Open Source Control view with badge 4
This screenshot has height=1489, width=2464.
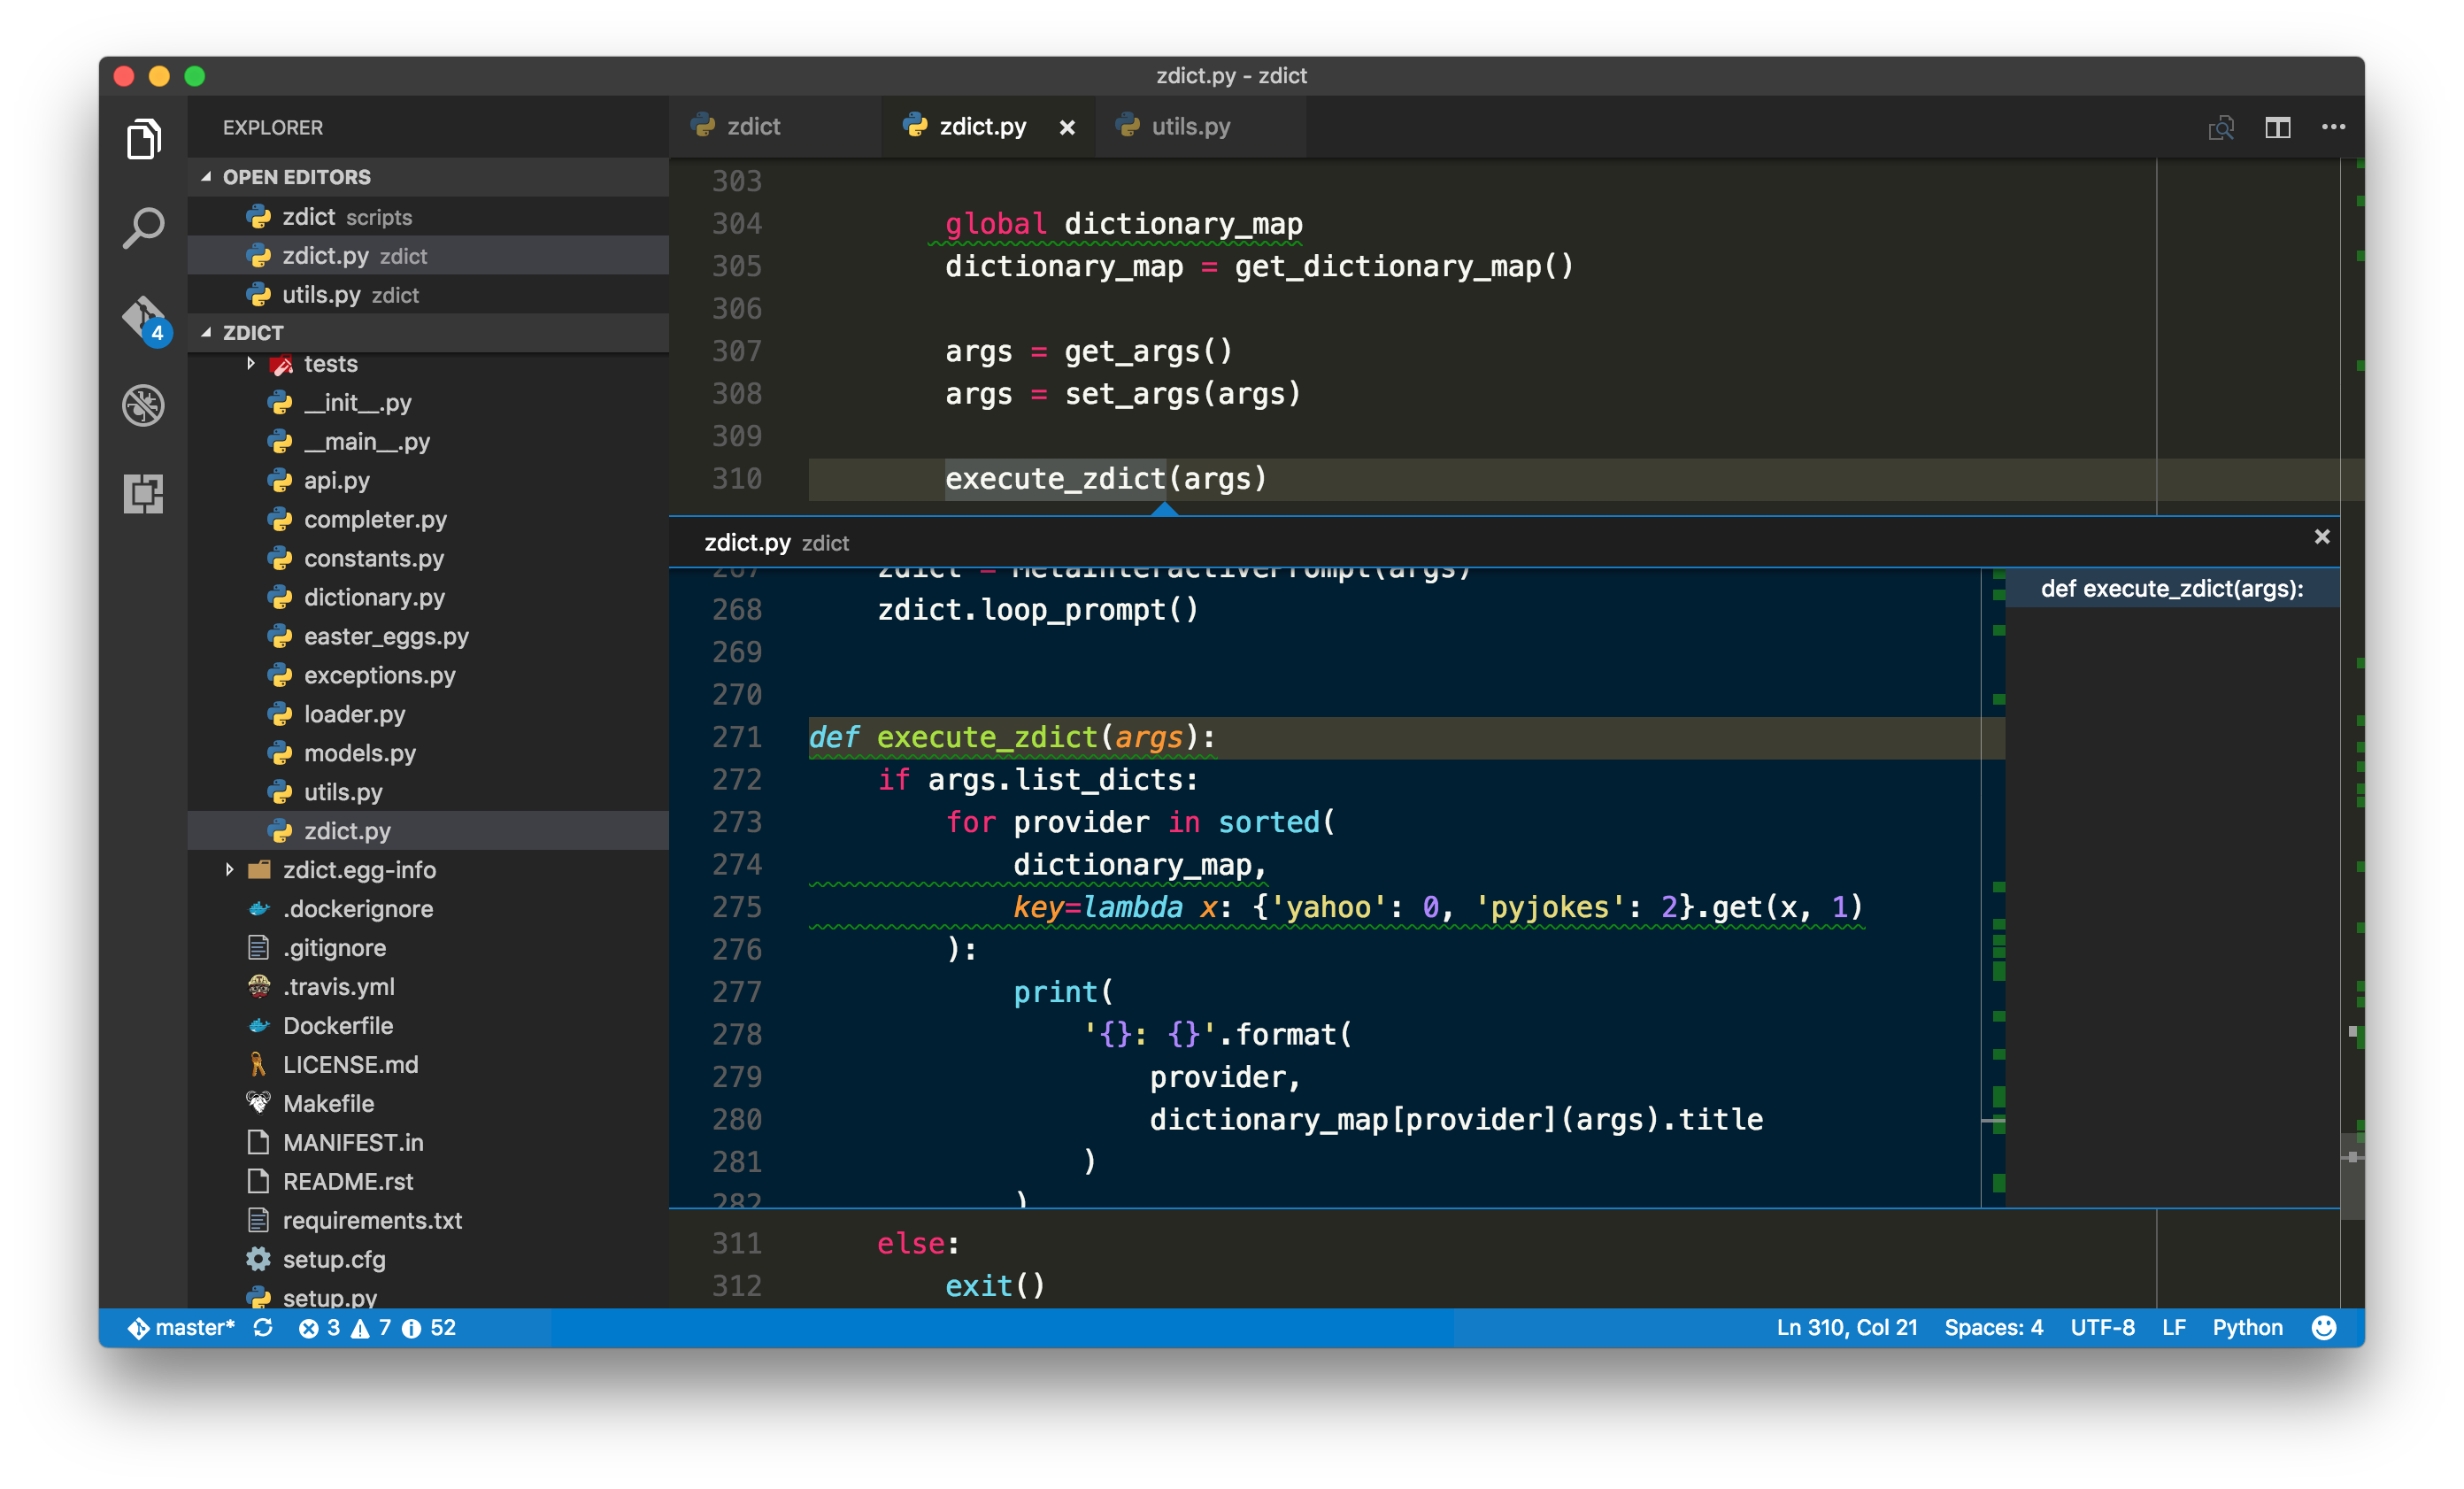click(x=145, y=319)
